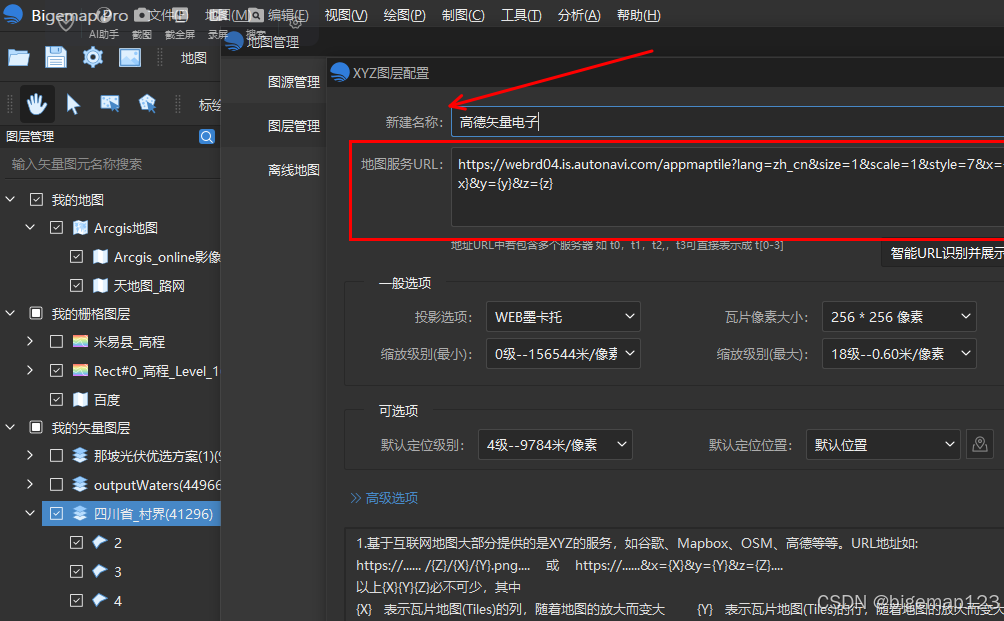Toggle the 我的栅格图层 checkbox
The image size is (1004, 621).
coord(36,313)
